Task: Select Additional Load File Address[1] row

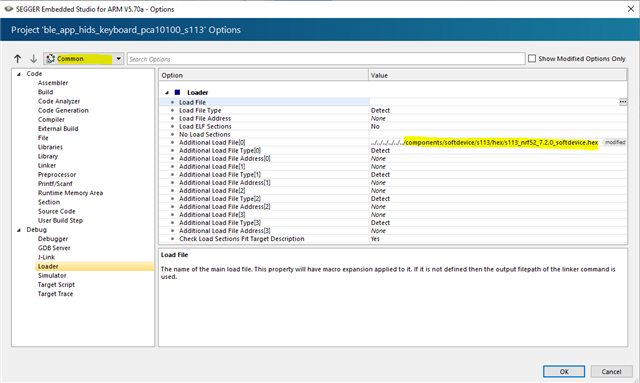Action: pos(393,183)
